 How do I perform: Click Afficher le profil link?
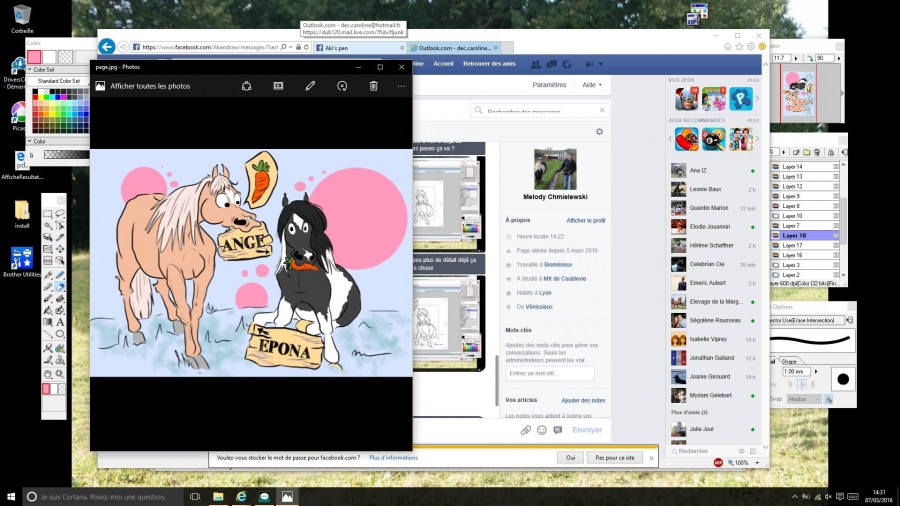coord(585,220)
